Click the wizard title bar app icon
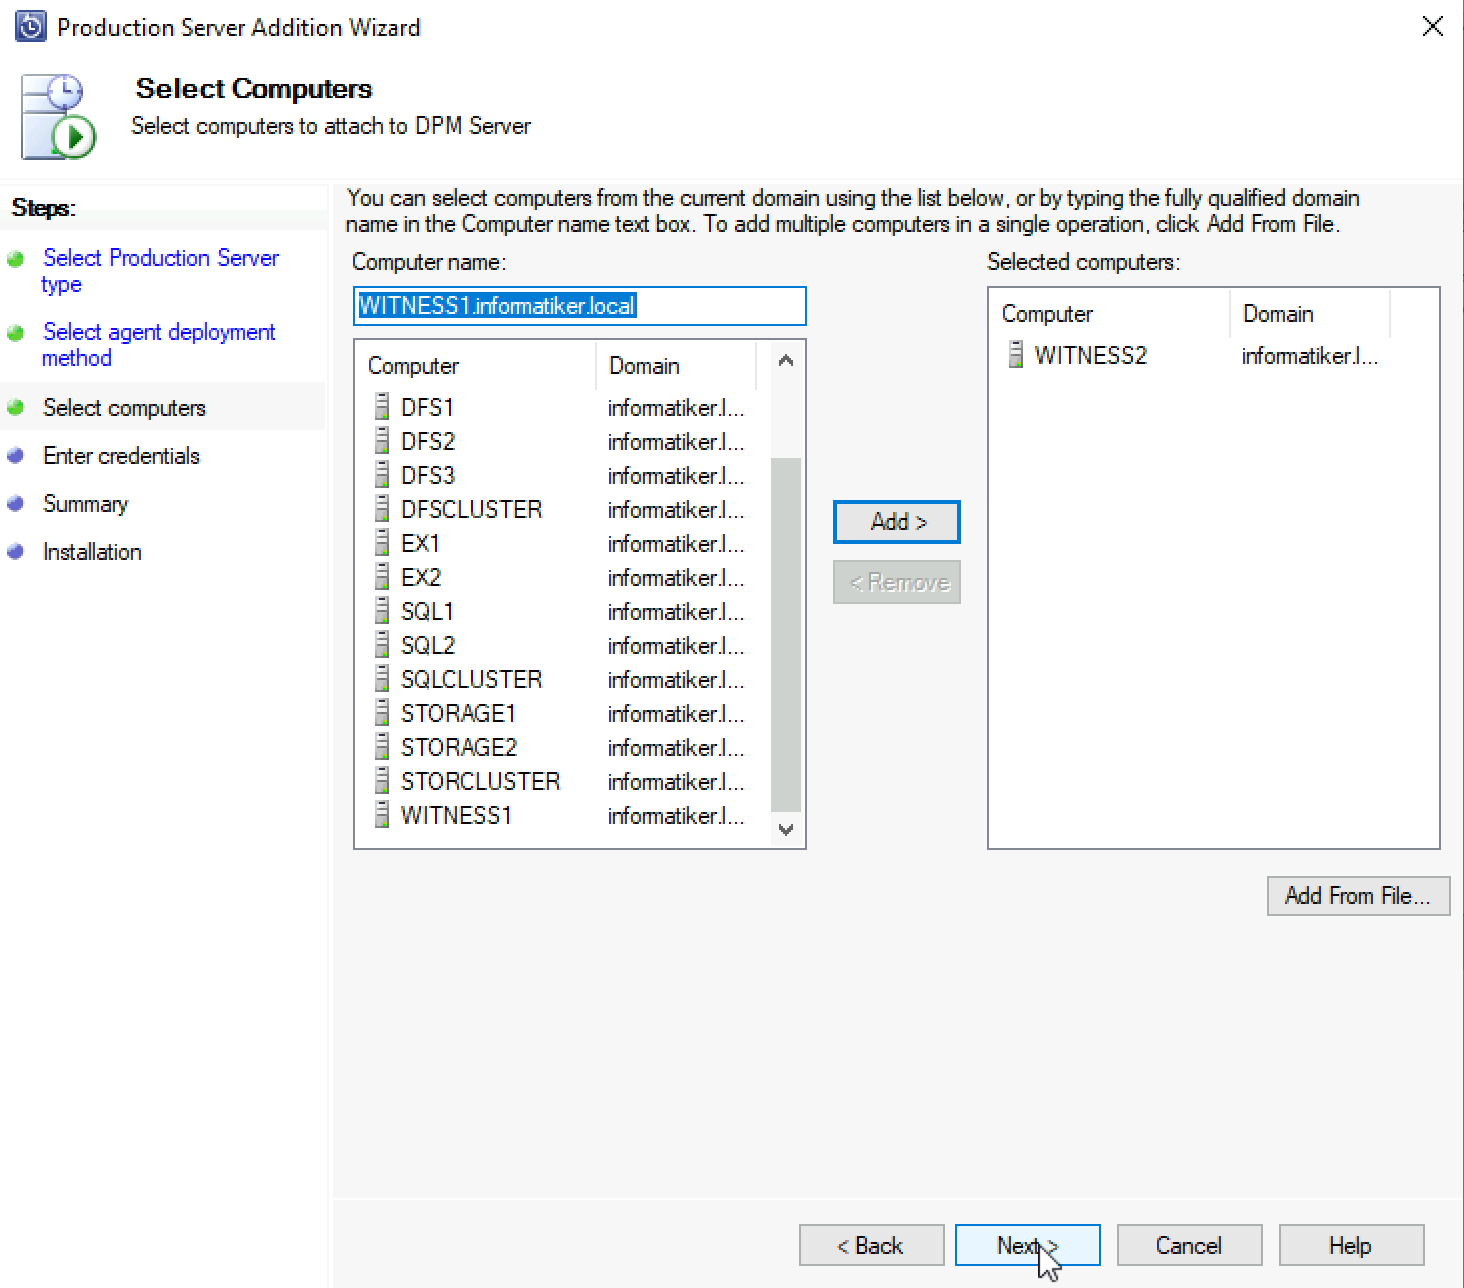The image size is (1464, 1288). 31,27
